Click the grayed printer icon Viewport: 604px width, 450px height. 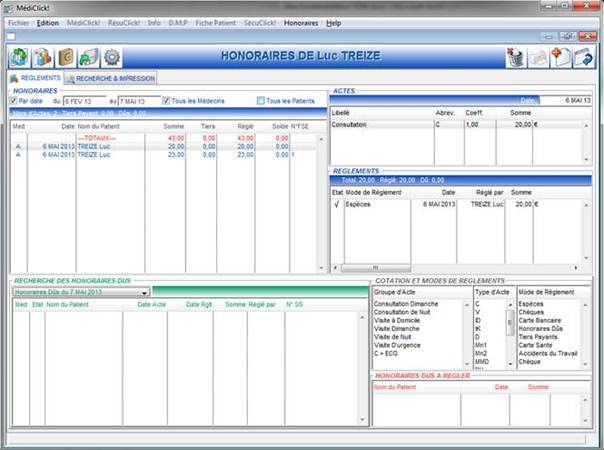[538, 57]
